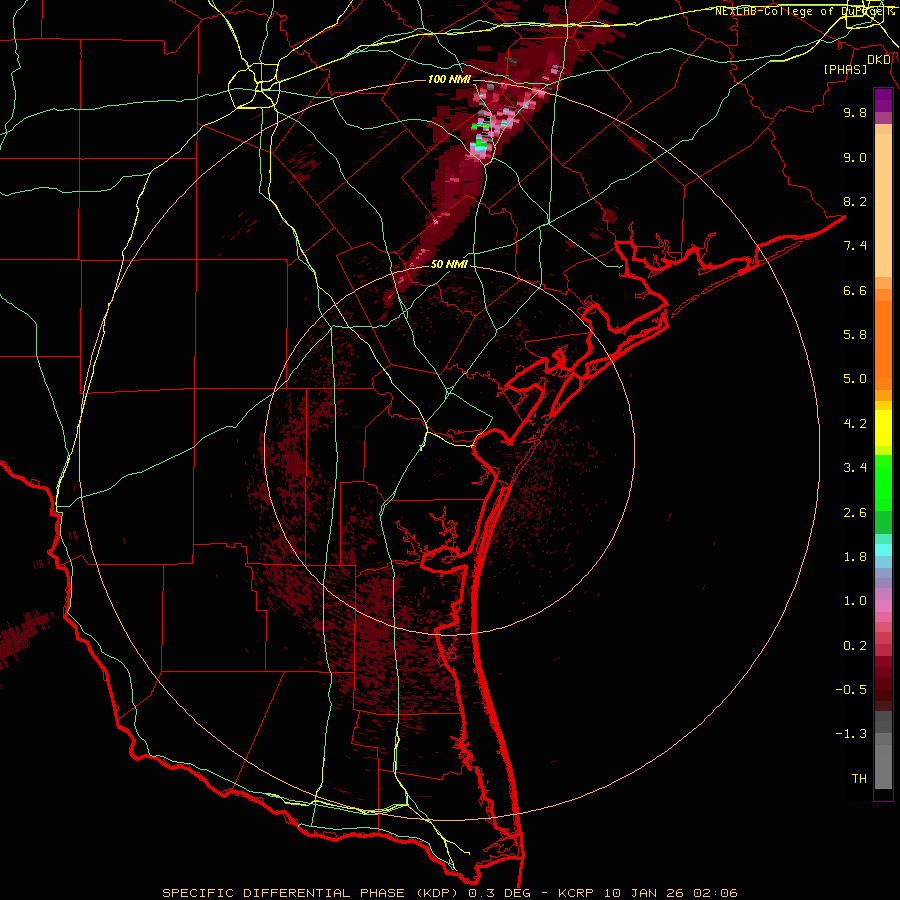
Task: Click the 0.2 value on color scale
Action: click(x=855, y=646)
